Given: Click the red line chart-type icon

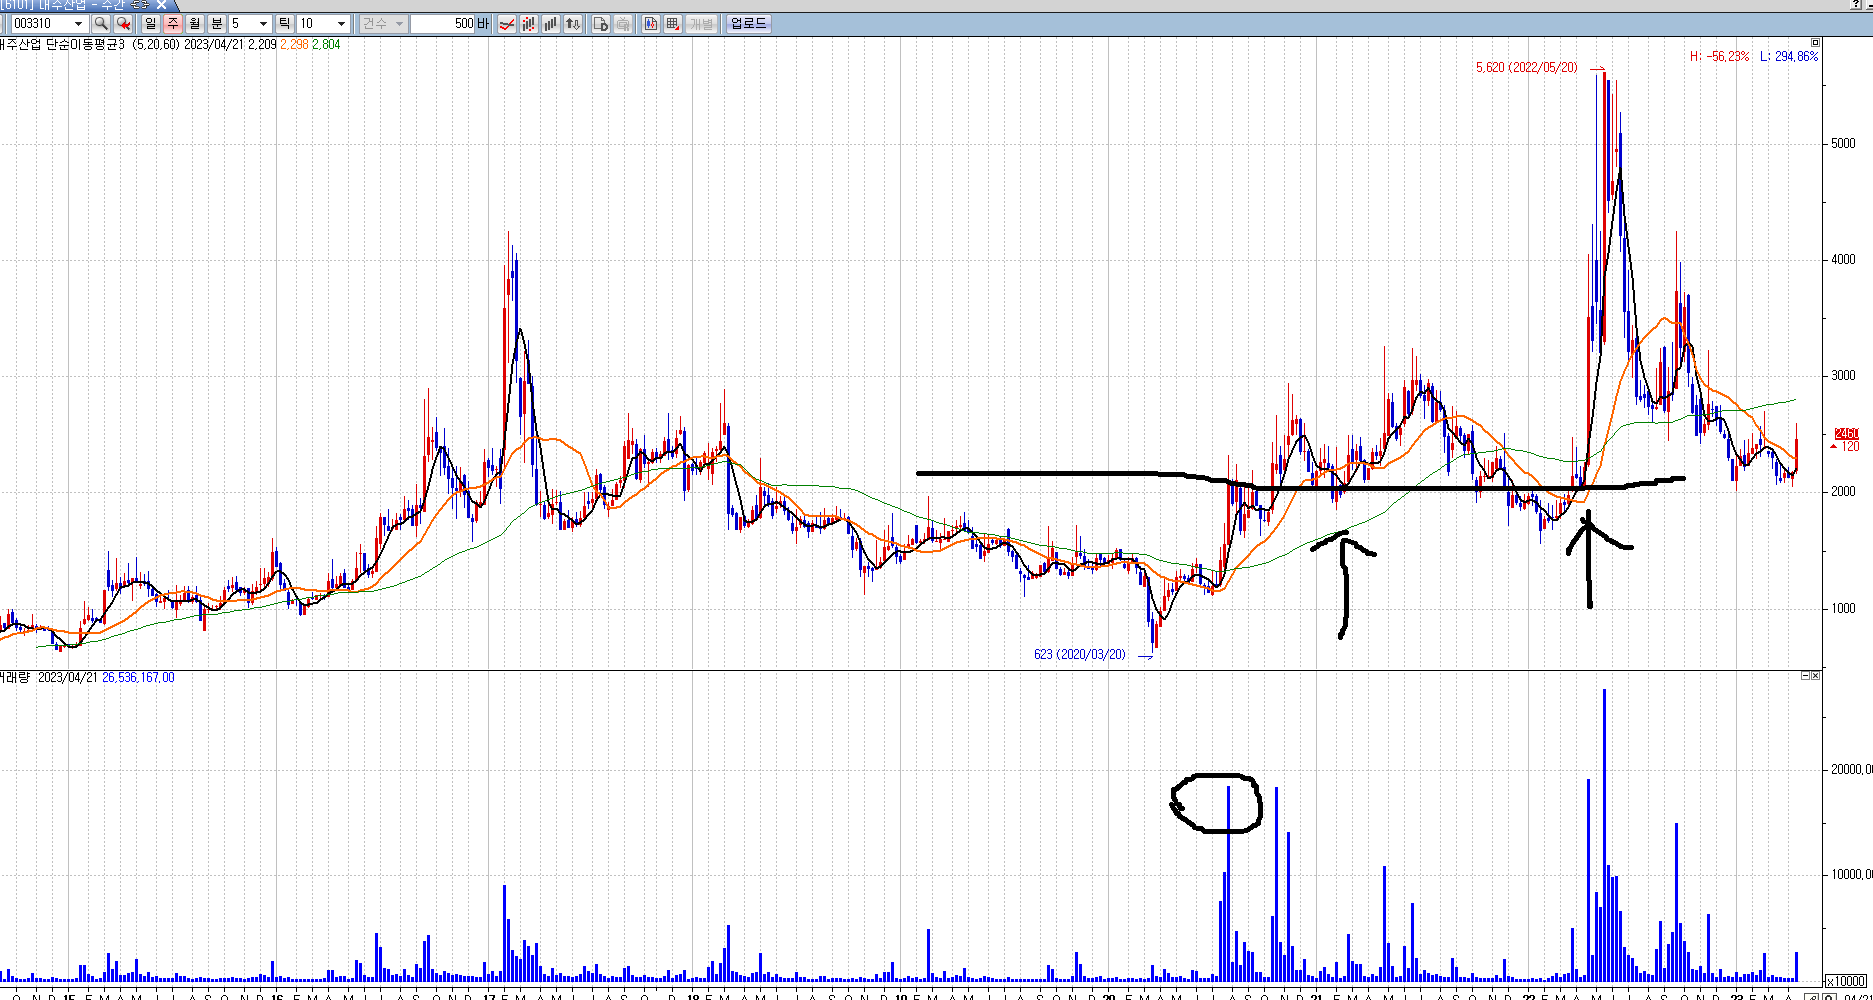Looking at the screenshot, I should pos(507,24).
